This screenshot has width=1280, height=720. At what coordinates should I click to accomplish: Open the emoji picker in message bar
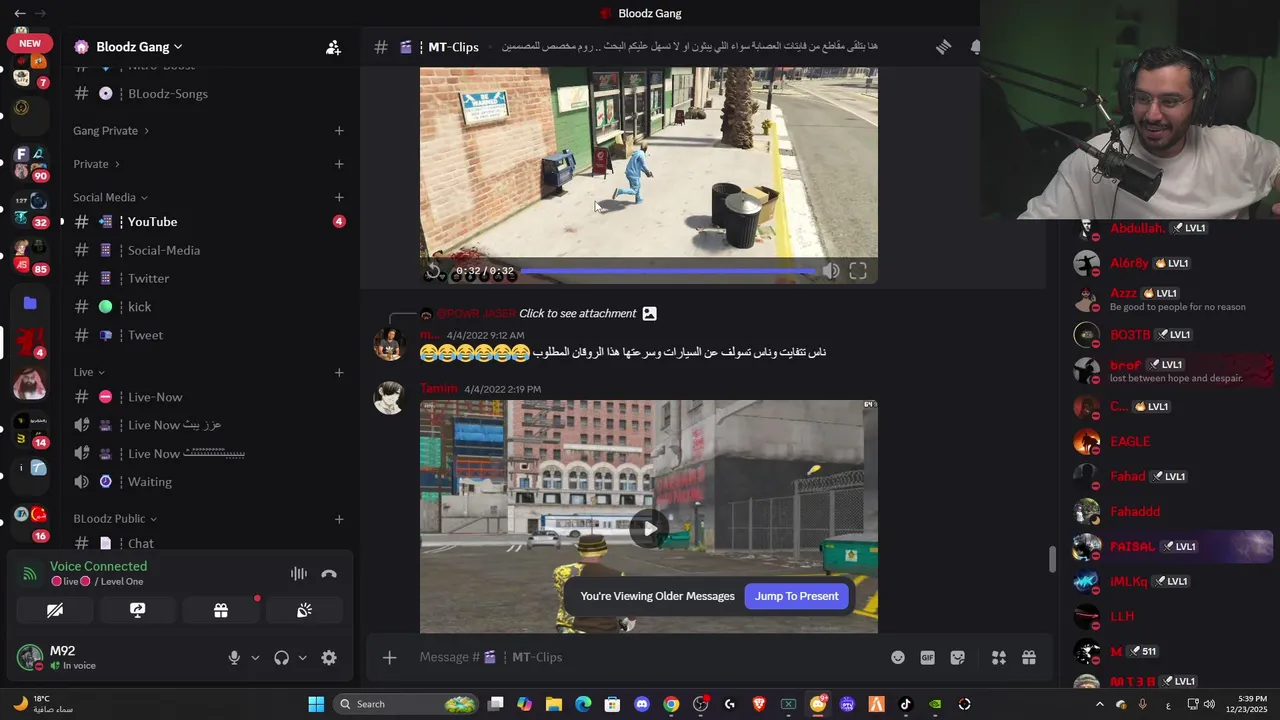pyautogui.click(x=898, y=657)
